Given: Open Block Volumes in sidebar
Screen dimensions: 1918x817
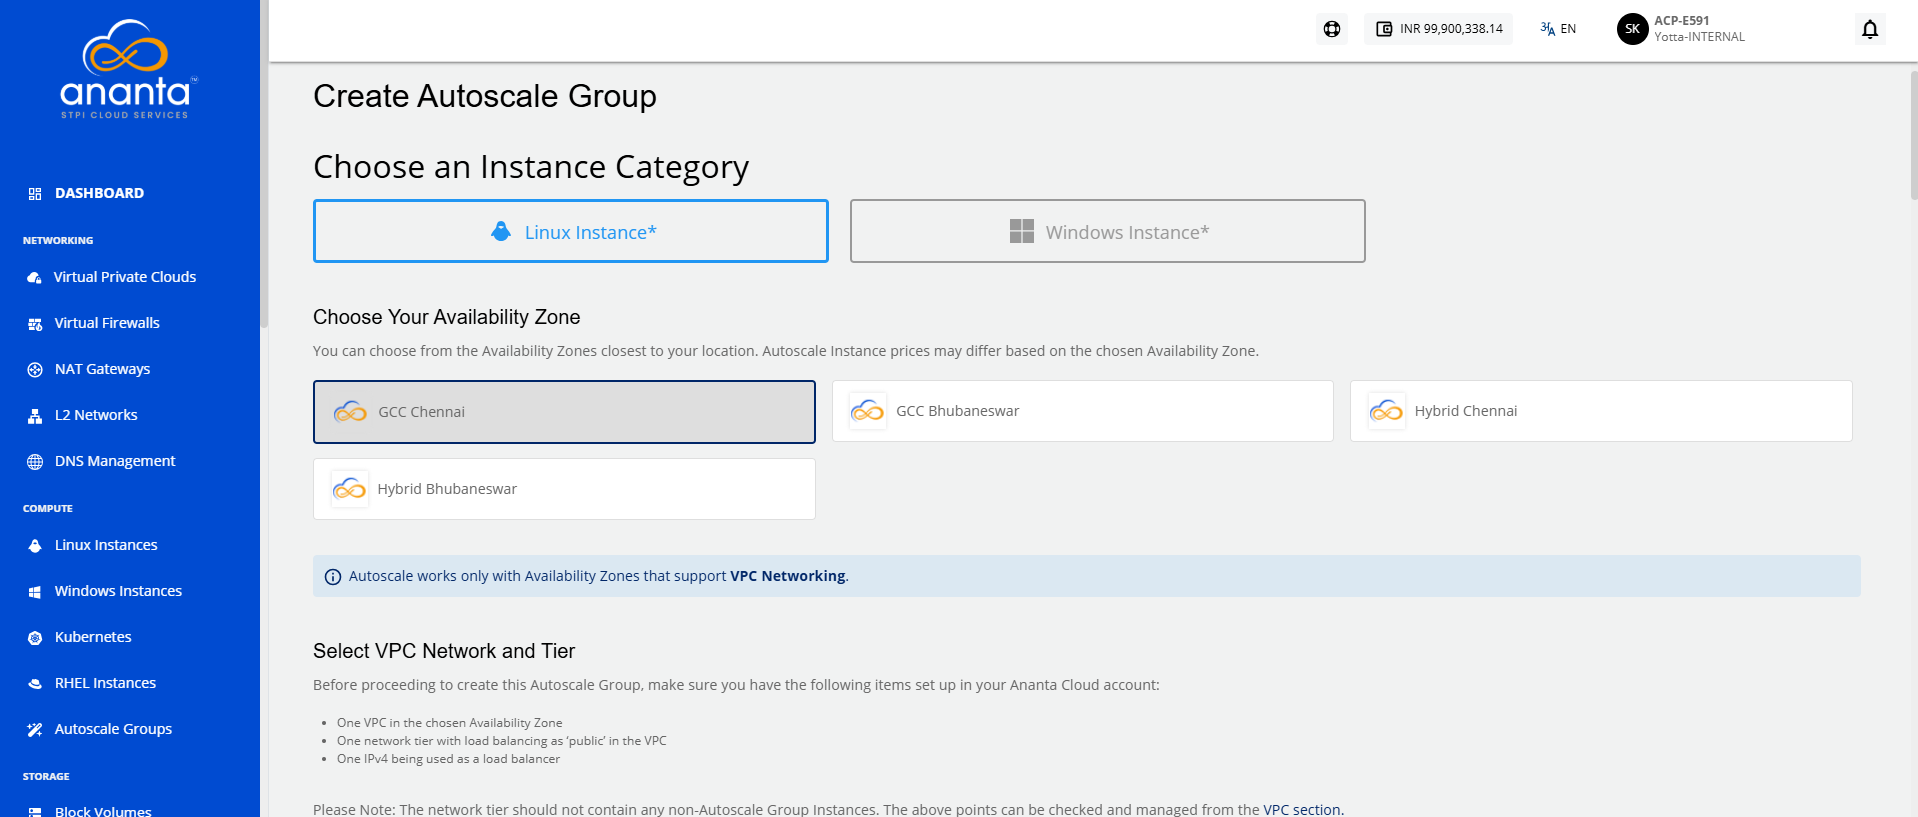Looking at the screenshot, I should pos(103,810).
